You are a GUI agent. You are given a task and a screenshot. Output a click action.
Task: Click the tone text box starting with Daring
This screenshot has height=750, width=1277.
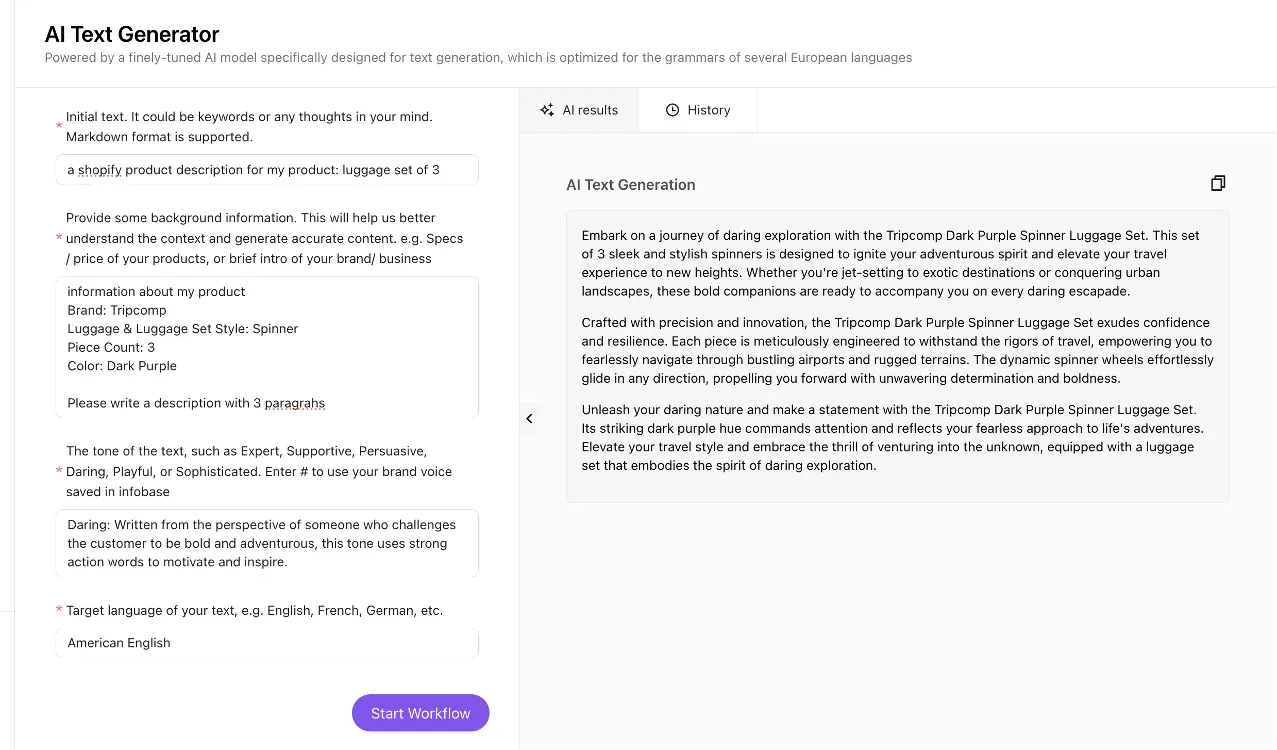(x=267, y=543)
